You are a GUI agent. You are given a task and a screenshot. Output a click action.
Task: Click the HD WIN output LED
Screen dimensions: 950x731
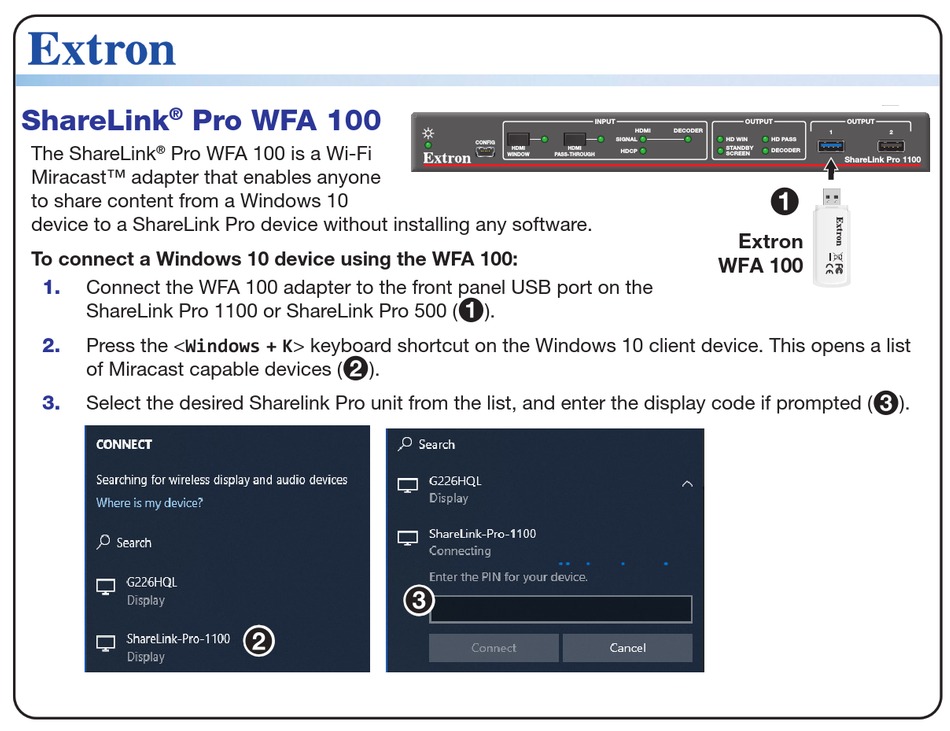point(720,139)
